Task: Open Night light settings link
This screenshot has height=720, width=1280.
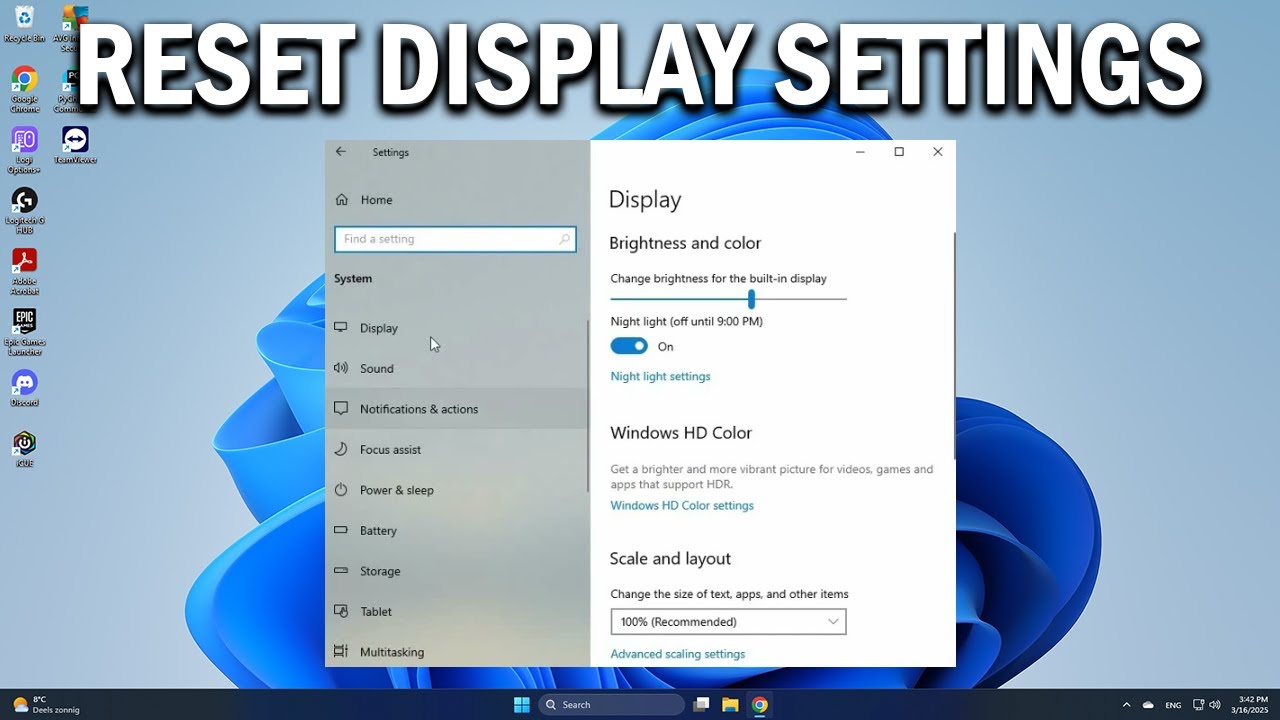Action: tap(660, 376)
